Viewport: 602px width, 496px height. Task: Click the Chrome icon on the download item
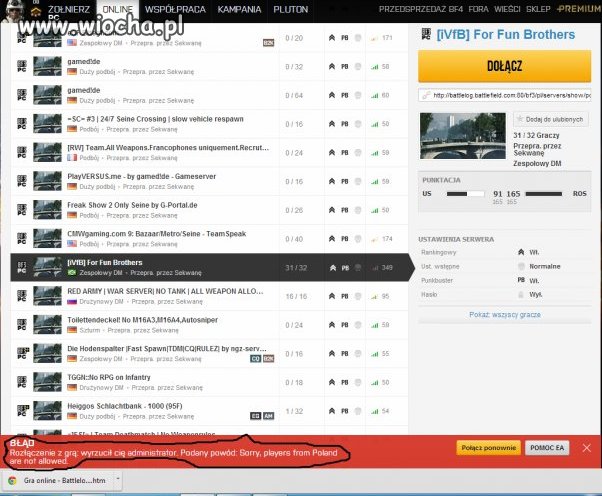[x=12, y=480]
